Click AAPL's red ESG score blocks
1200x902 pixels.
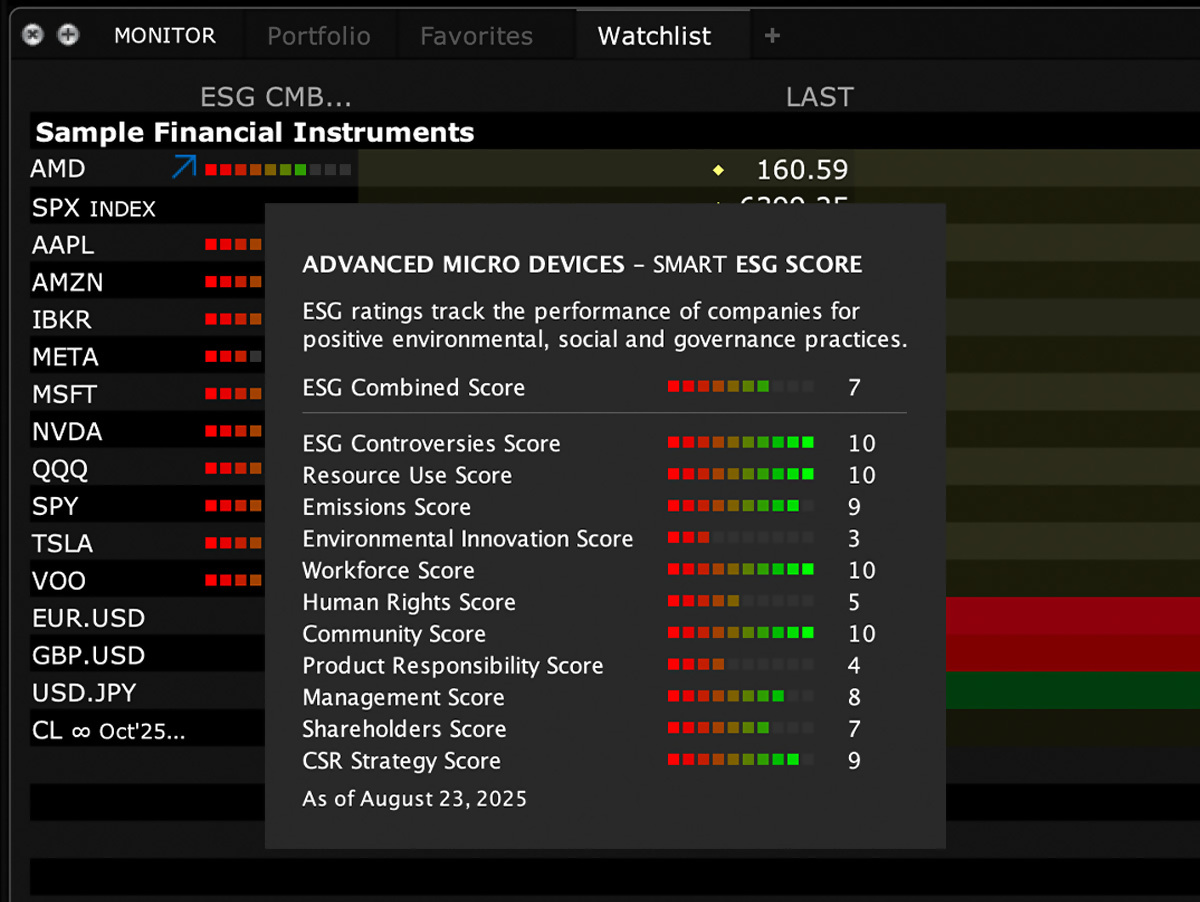(232, 243)
